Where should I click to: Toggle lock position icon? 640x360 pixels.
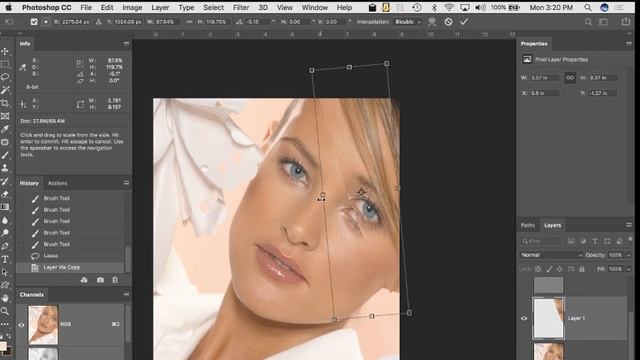click(560, 269)
